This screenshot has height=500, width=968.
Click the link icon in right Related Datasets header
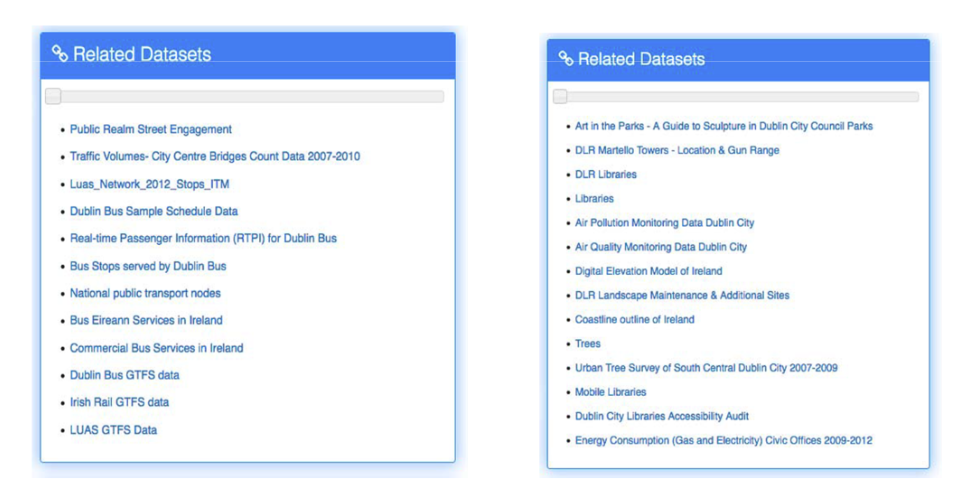tap(566, 59)
